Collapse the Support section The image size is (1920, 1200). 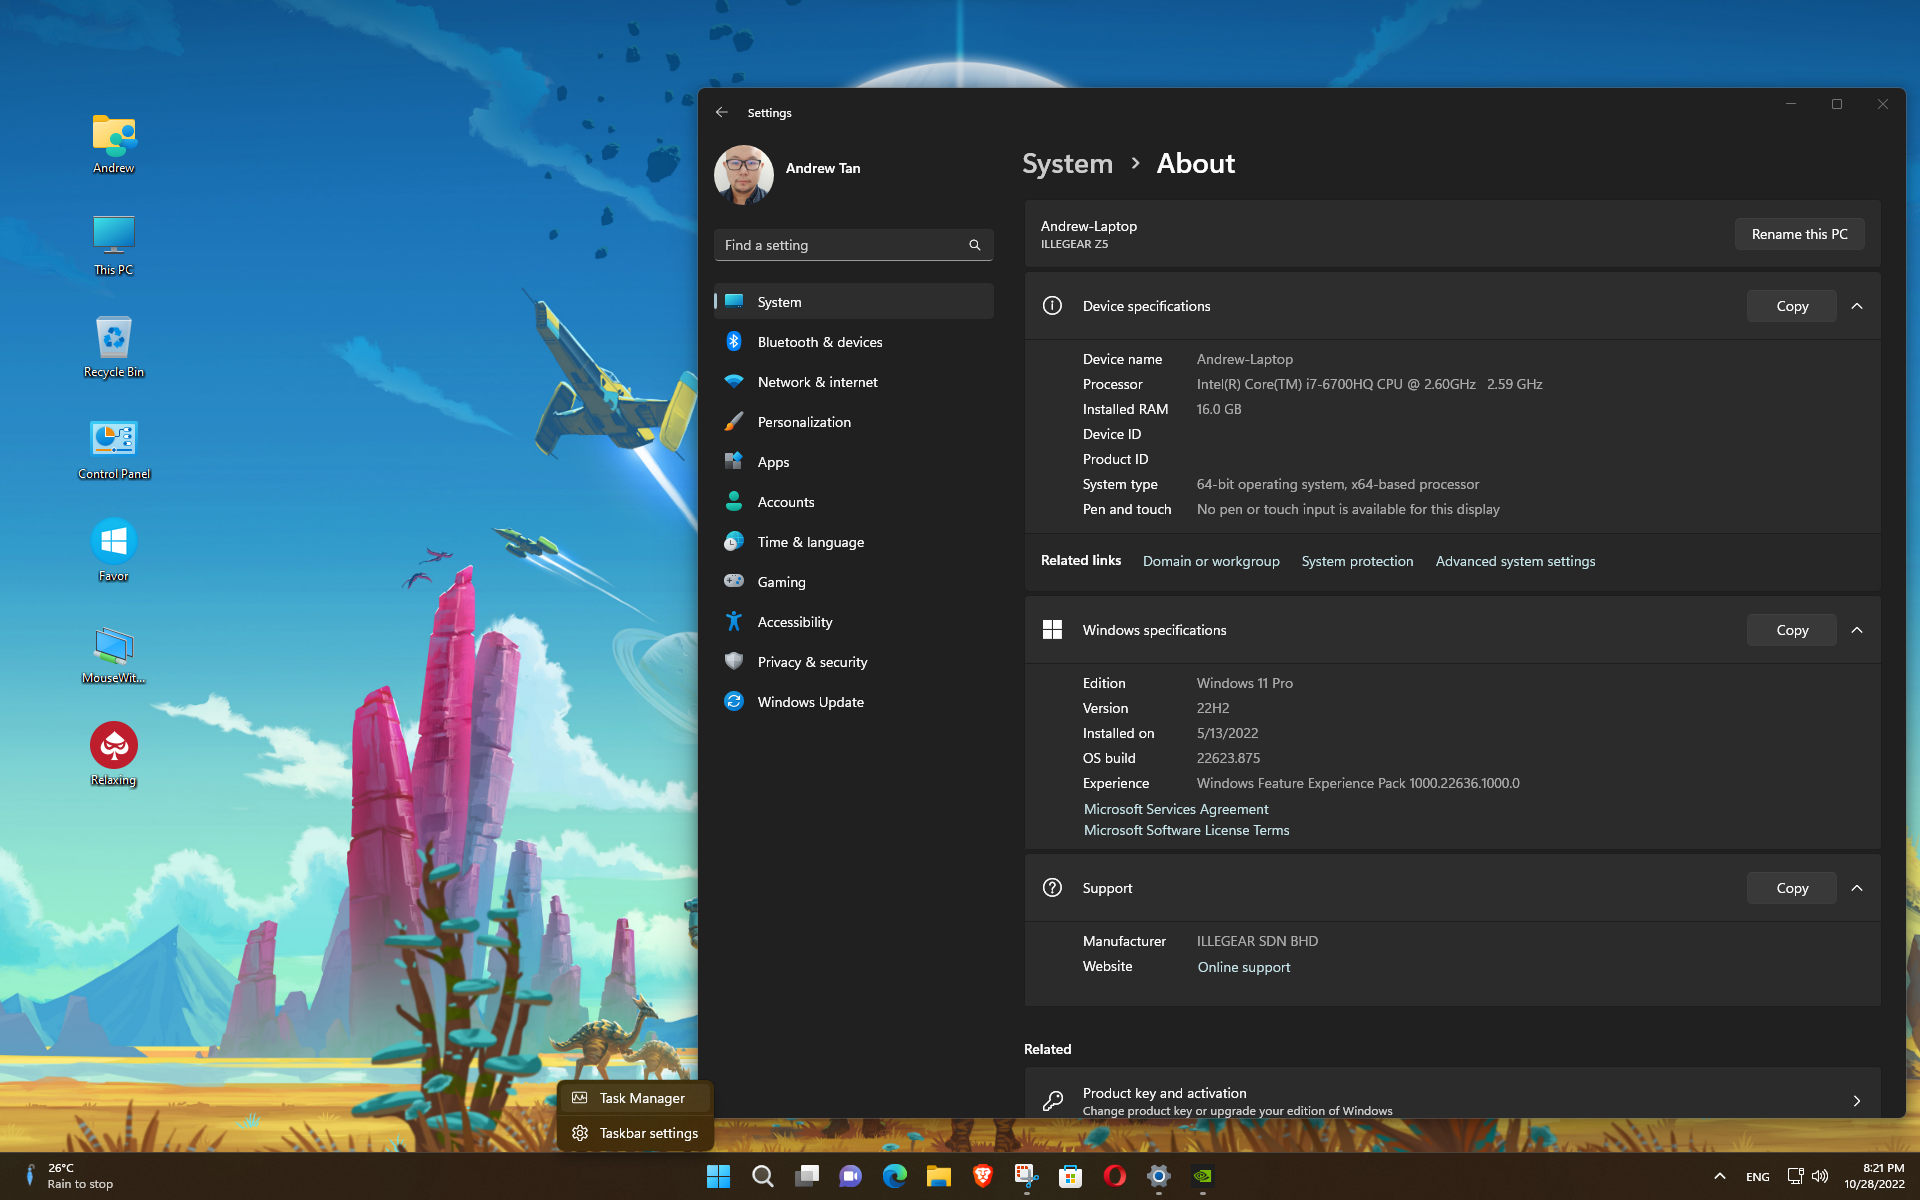tap(1857, 888)
